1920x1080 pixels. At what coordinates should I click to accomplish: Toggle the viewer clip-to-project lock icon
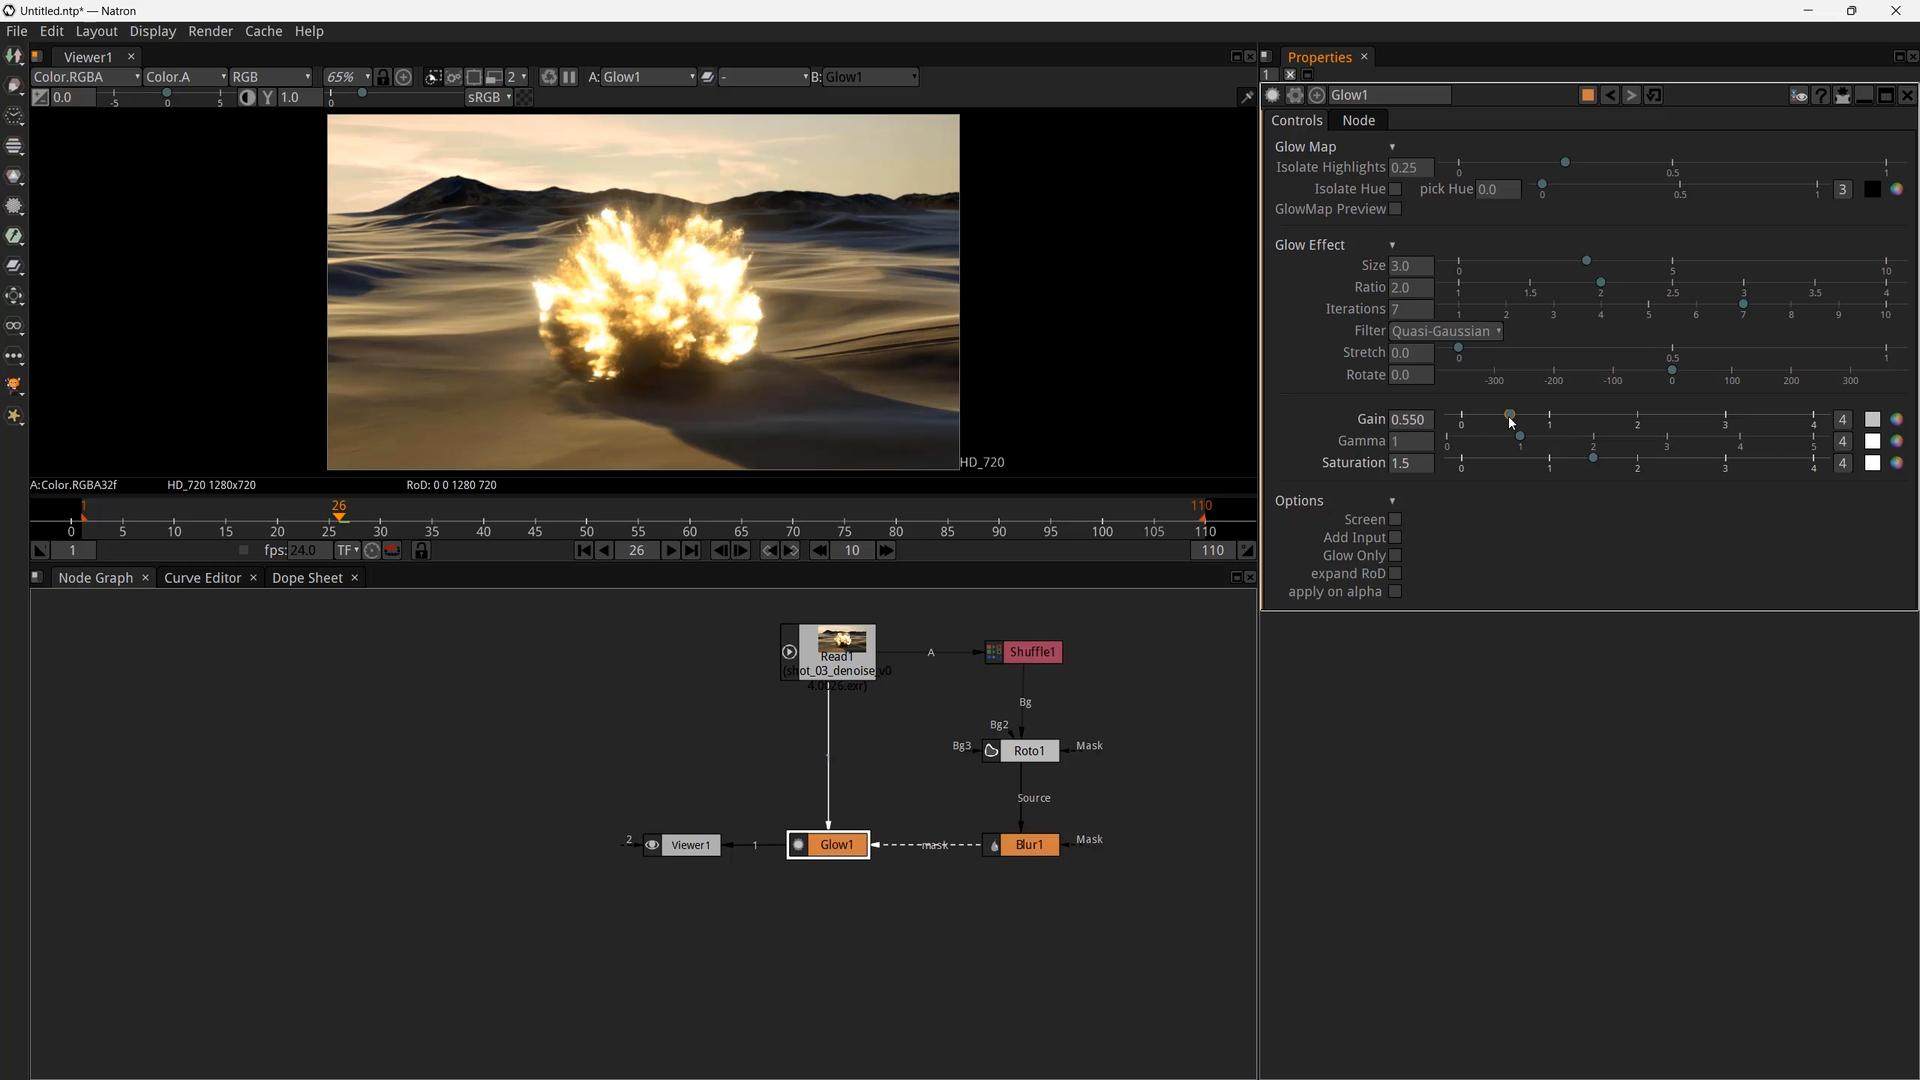383,77
